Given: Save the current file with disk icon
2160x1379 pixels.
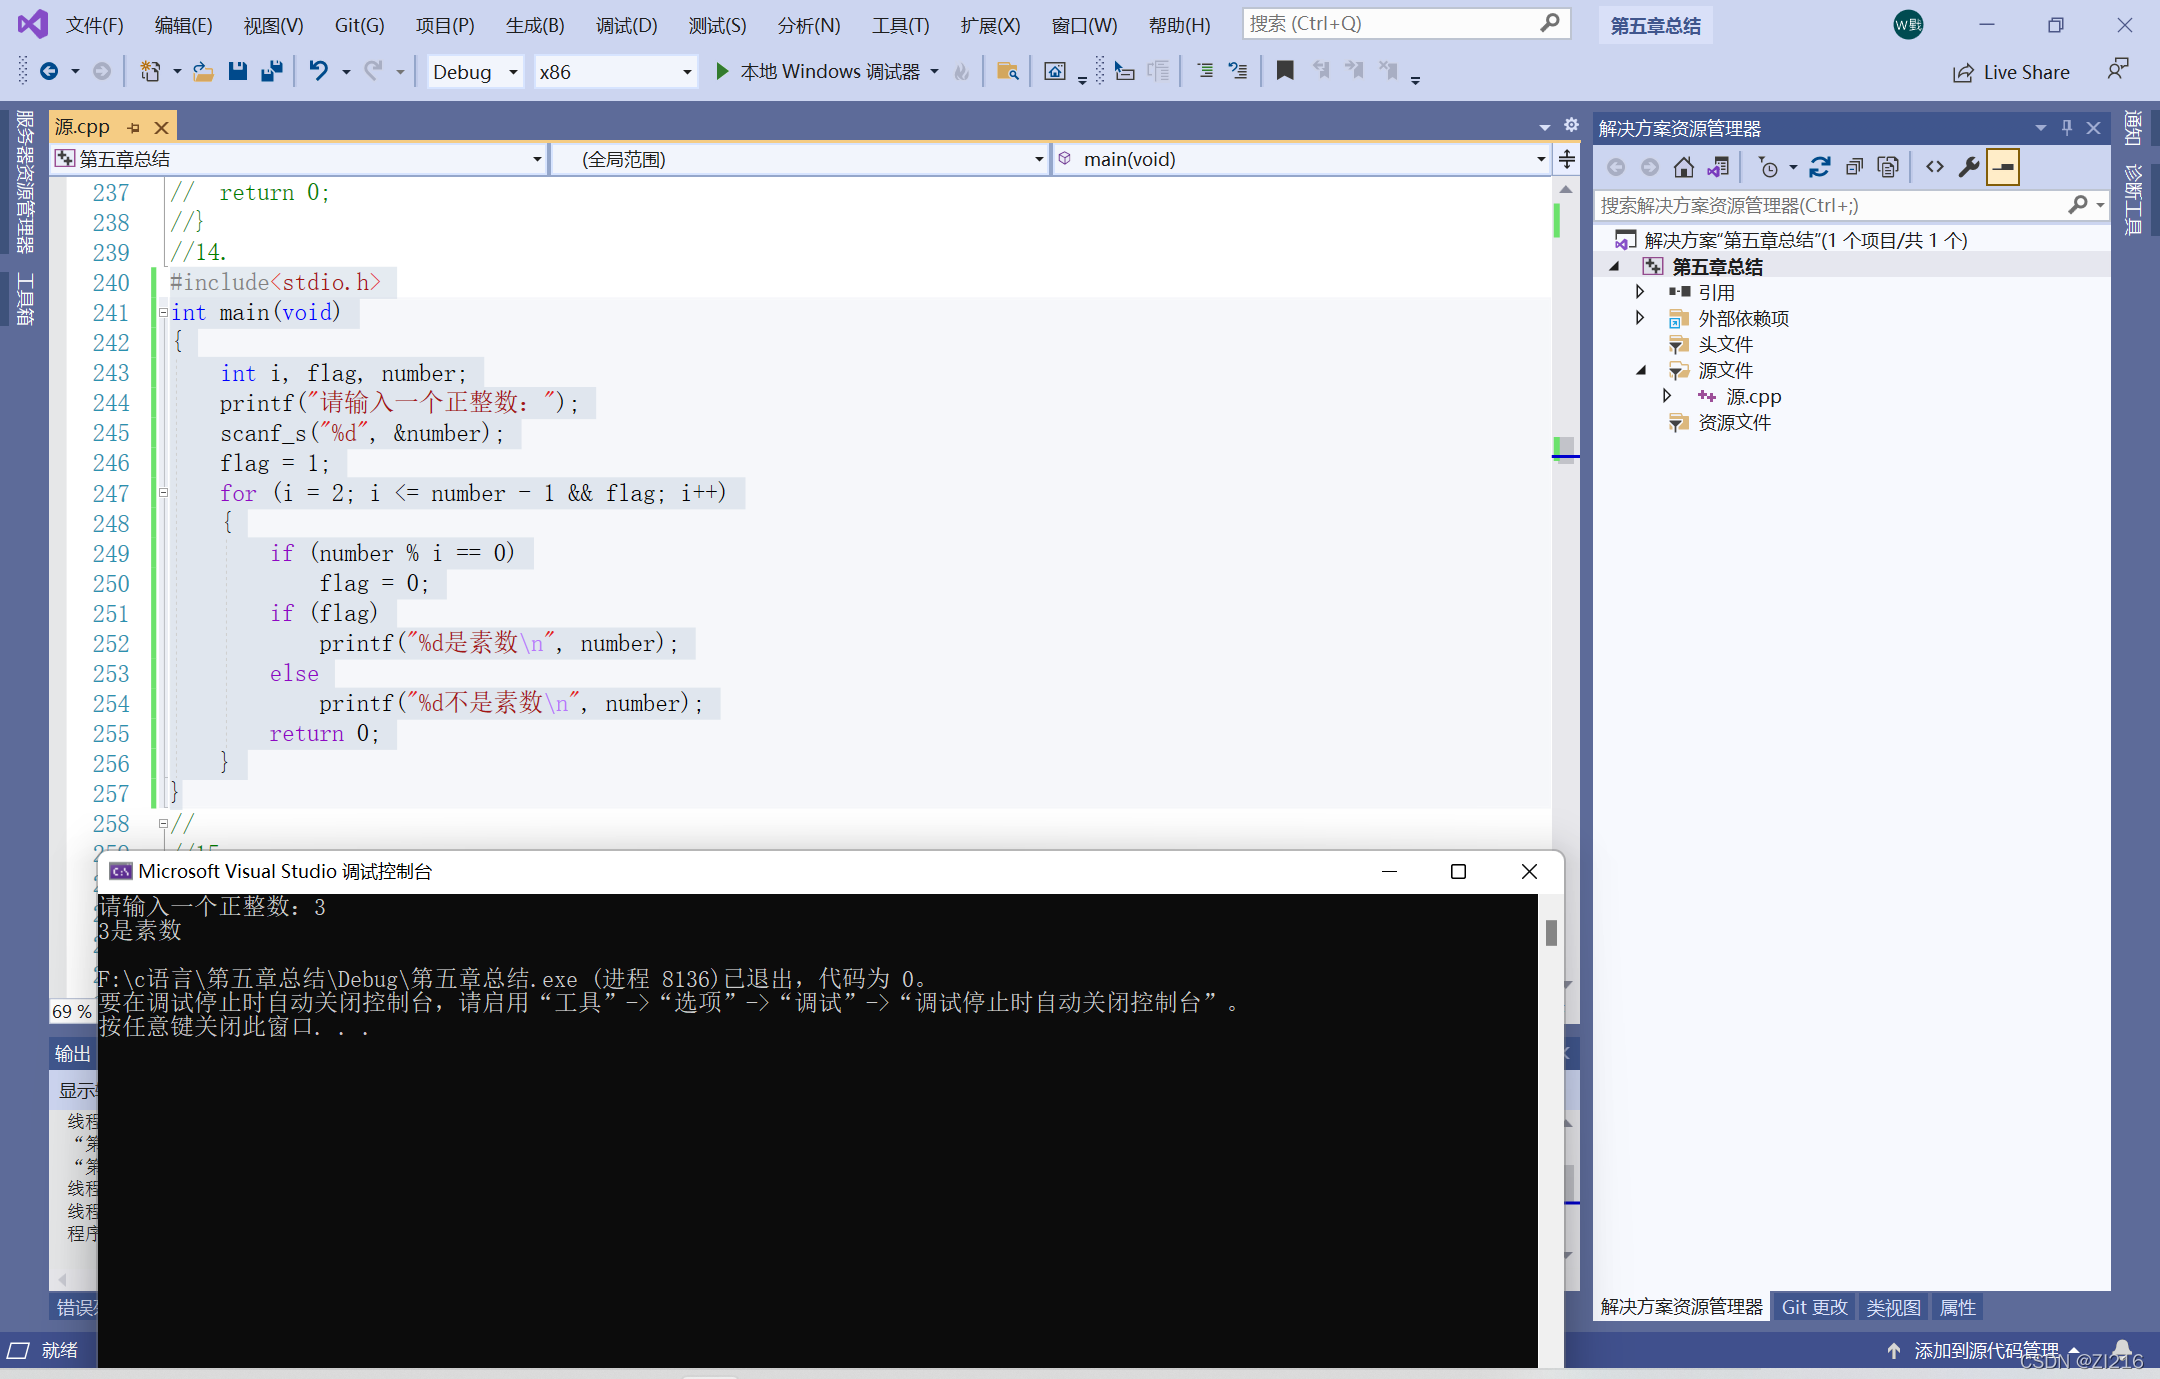Looking at the screenshot, I should (x=237, y=71).
